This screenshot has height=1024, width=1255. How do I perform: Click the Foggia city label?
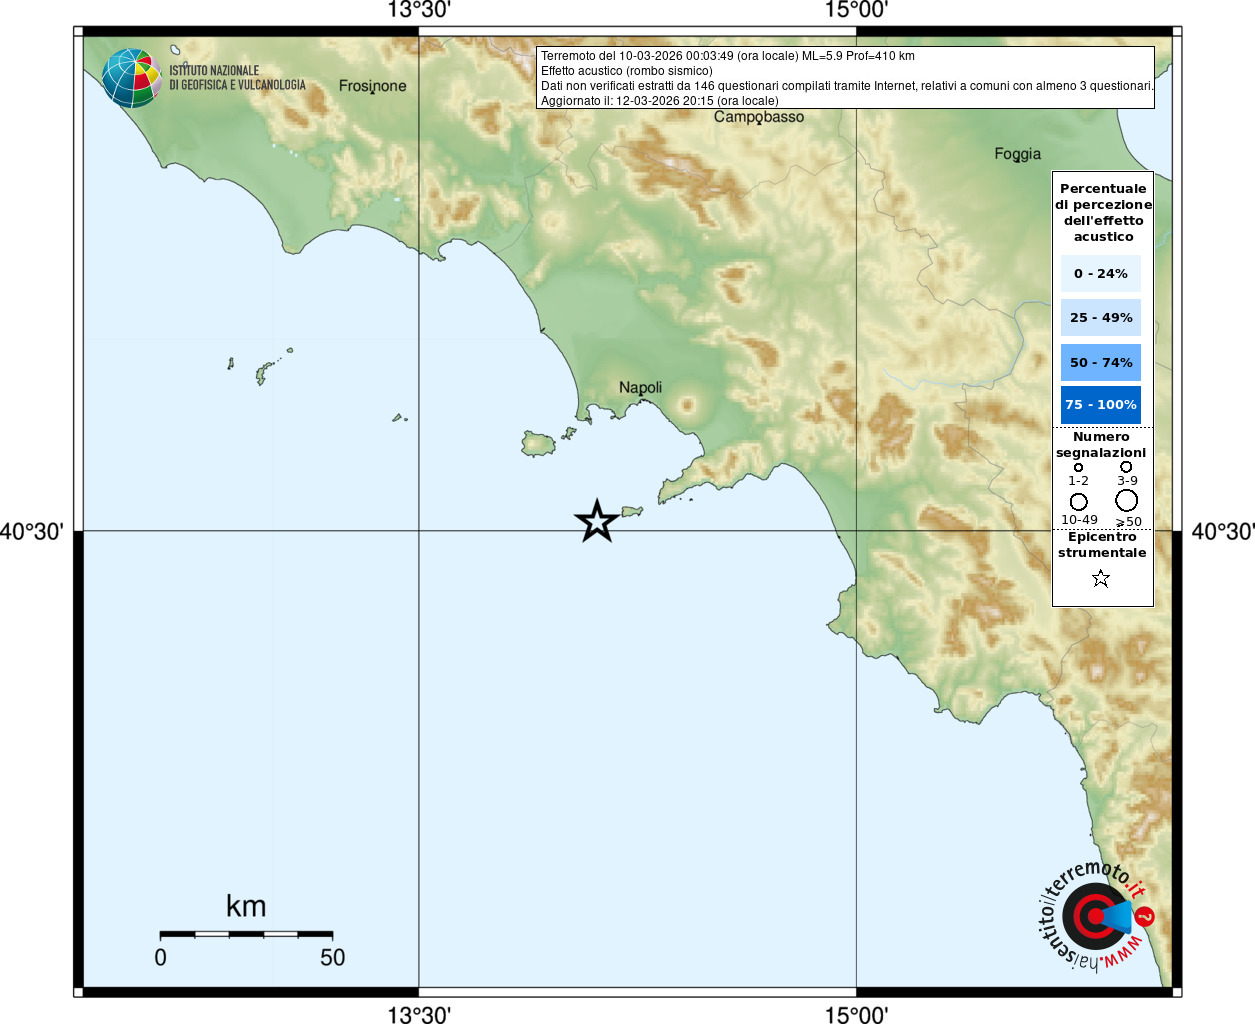(1018, 154)
